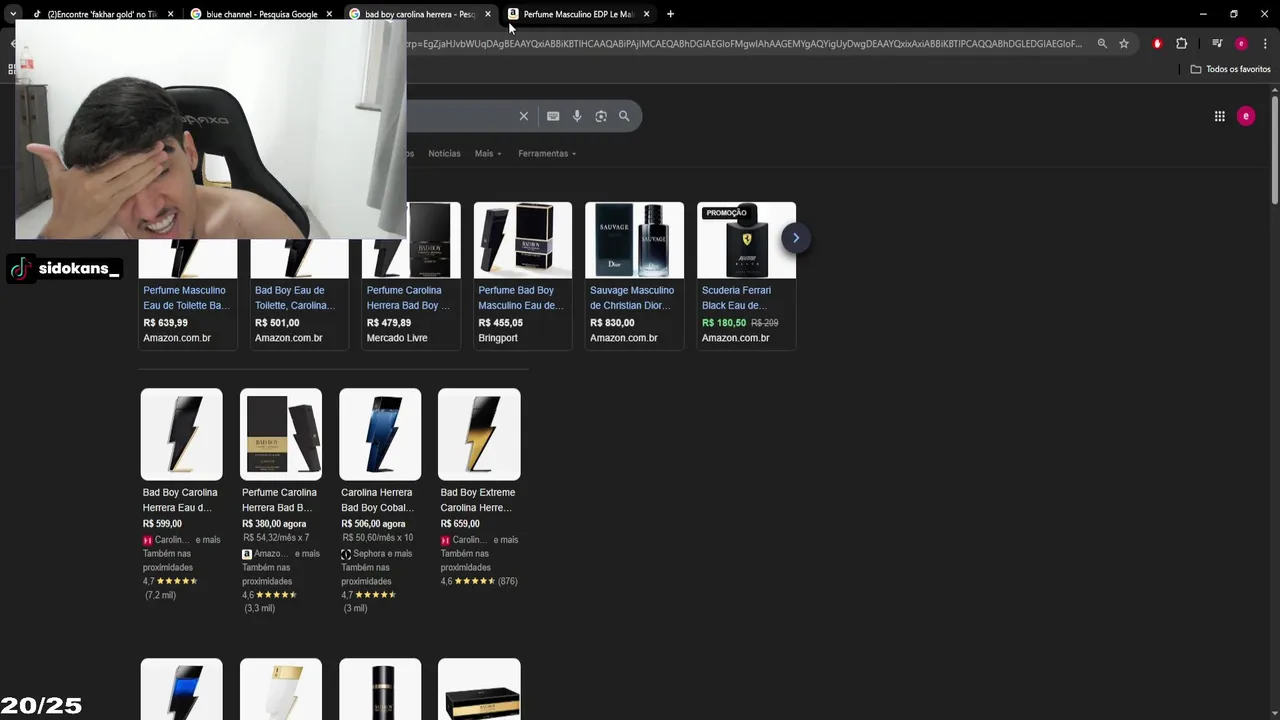Switch to 'blue channel' Google tab
The width and height of the screenshot is (1280, 720).
pos(262,14)
